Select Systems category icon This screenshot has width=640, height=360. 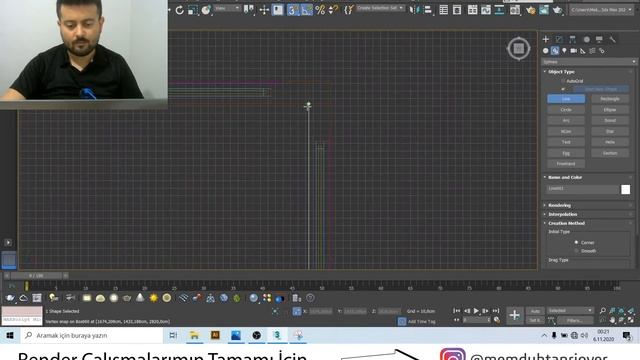[602, 51]
